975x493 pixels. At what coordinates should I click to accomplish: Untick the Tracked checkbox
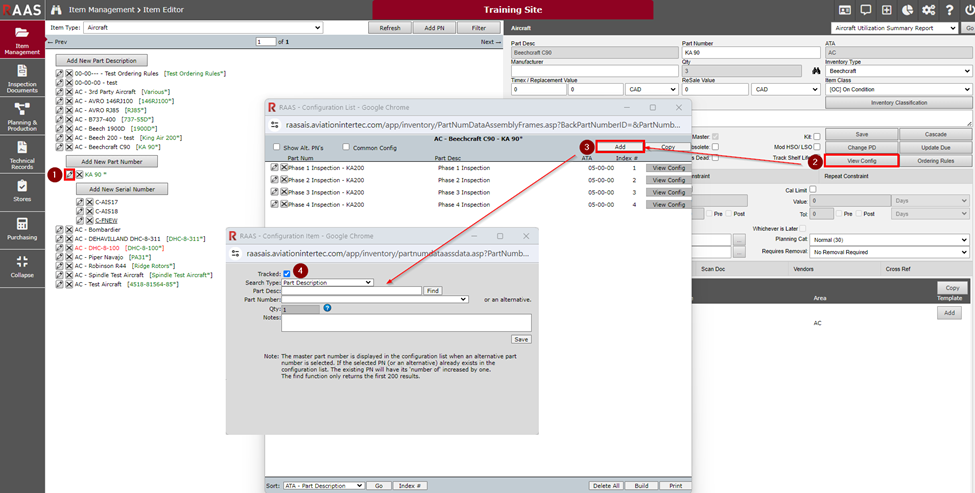[x=287, y=273]
